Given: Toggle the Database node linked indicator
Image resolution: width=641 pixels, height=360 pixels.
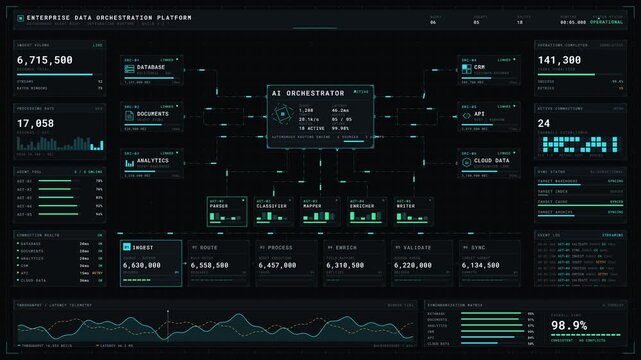Looking at the screenshot, I should 177,60.
